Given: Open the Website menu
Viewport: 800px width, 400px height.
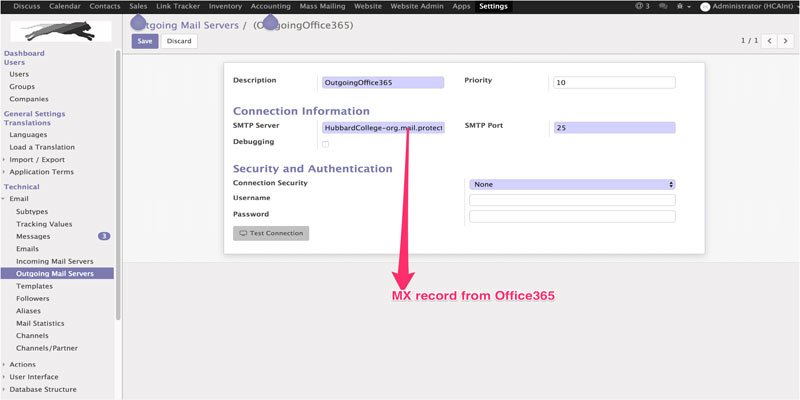Looking at the screenshot, I should point(368,7).
